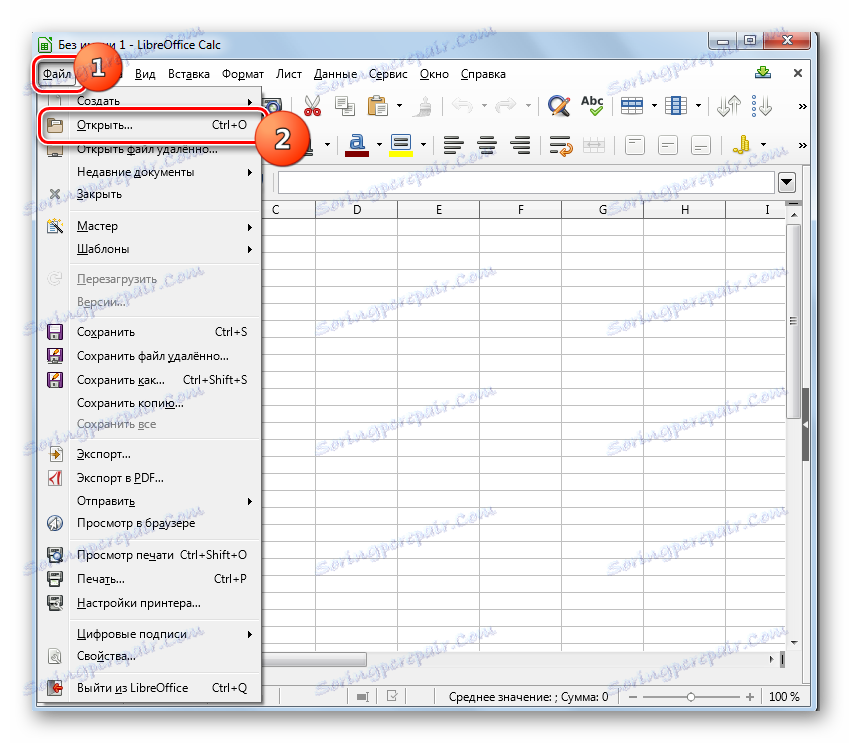Click the zoom in plus button
The image size is (852, 743).
pyautogui.click(x=750, y=697)
